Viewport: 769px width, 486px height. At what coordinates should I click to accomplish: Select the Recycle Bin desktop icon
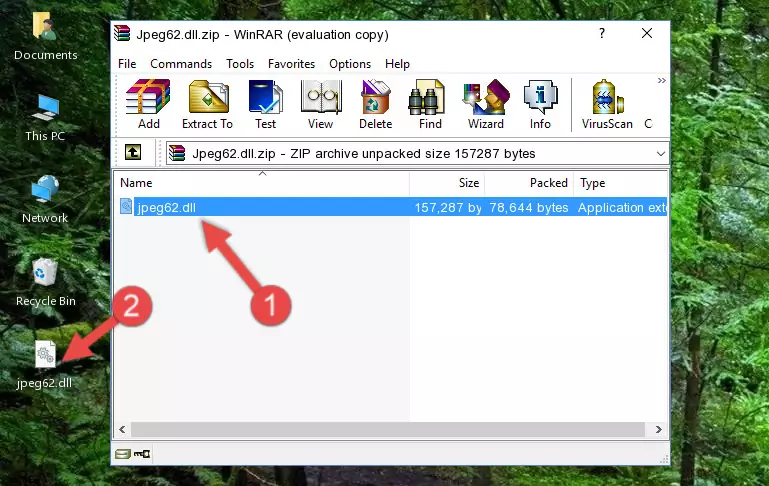tap(45, 282)
